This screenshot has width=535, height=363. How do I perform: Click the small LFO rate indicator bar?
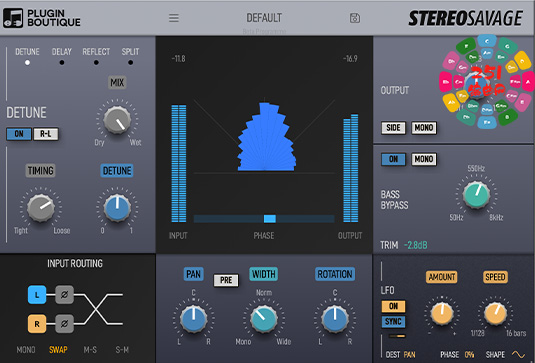(x=397, y=336)
